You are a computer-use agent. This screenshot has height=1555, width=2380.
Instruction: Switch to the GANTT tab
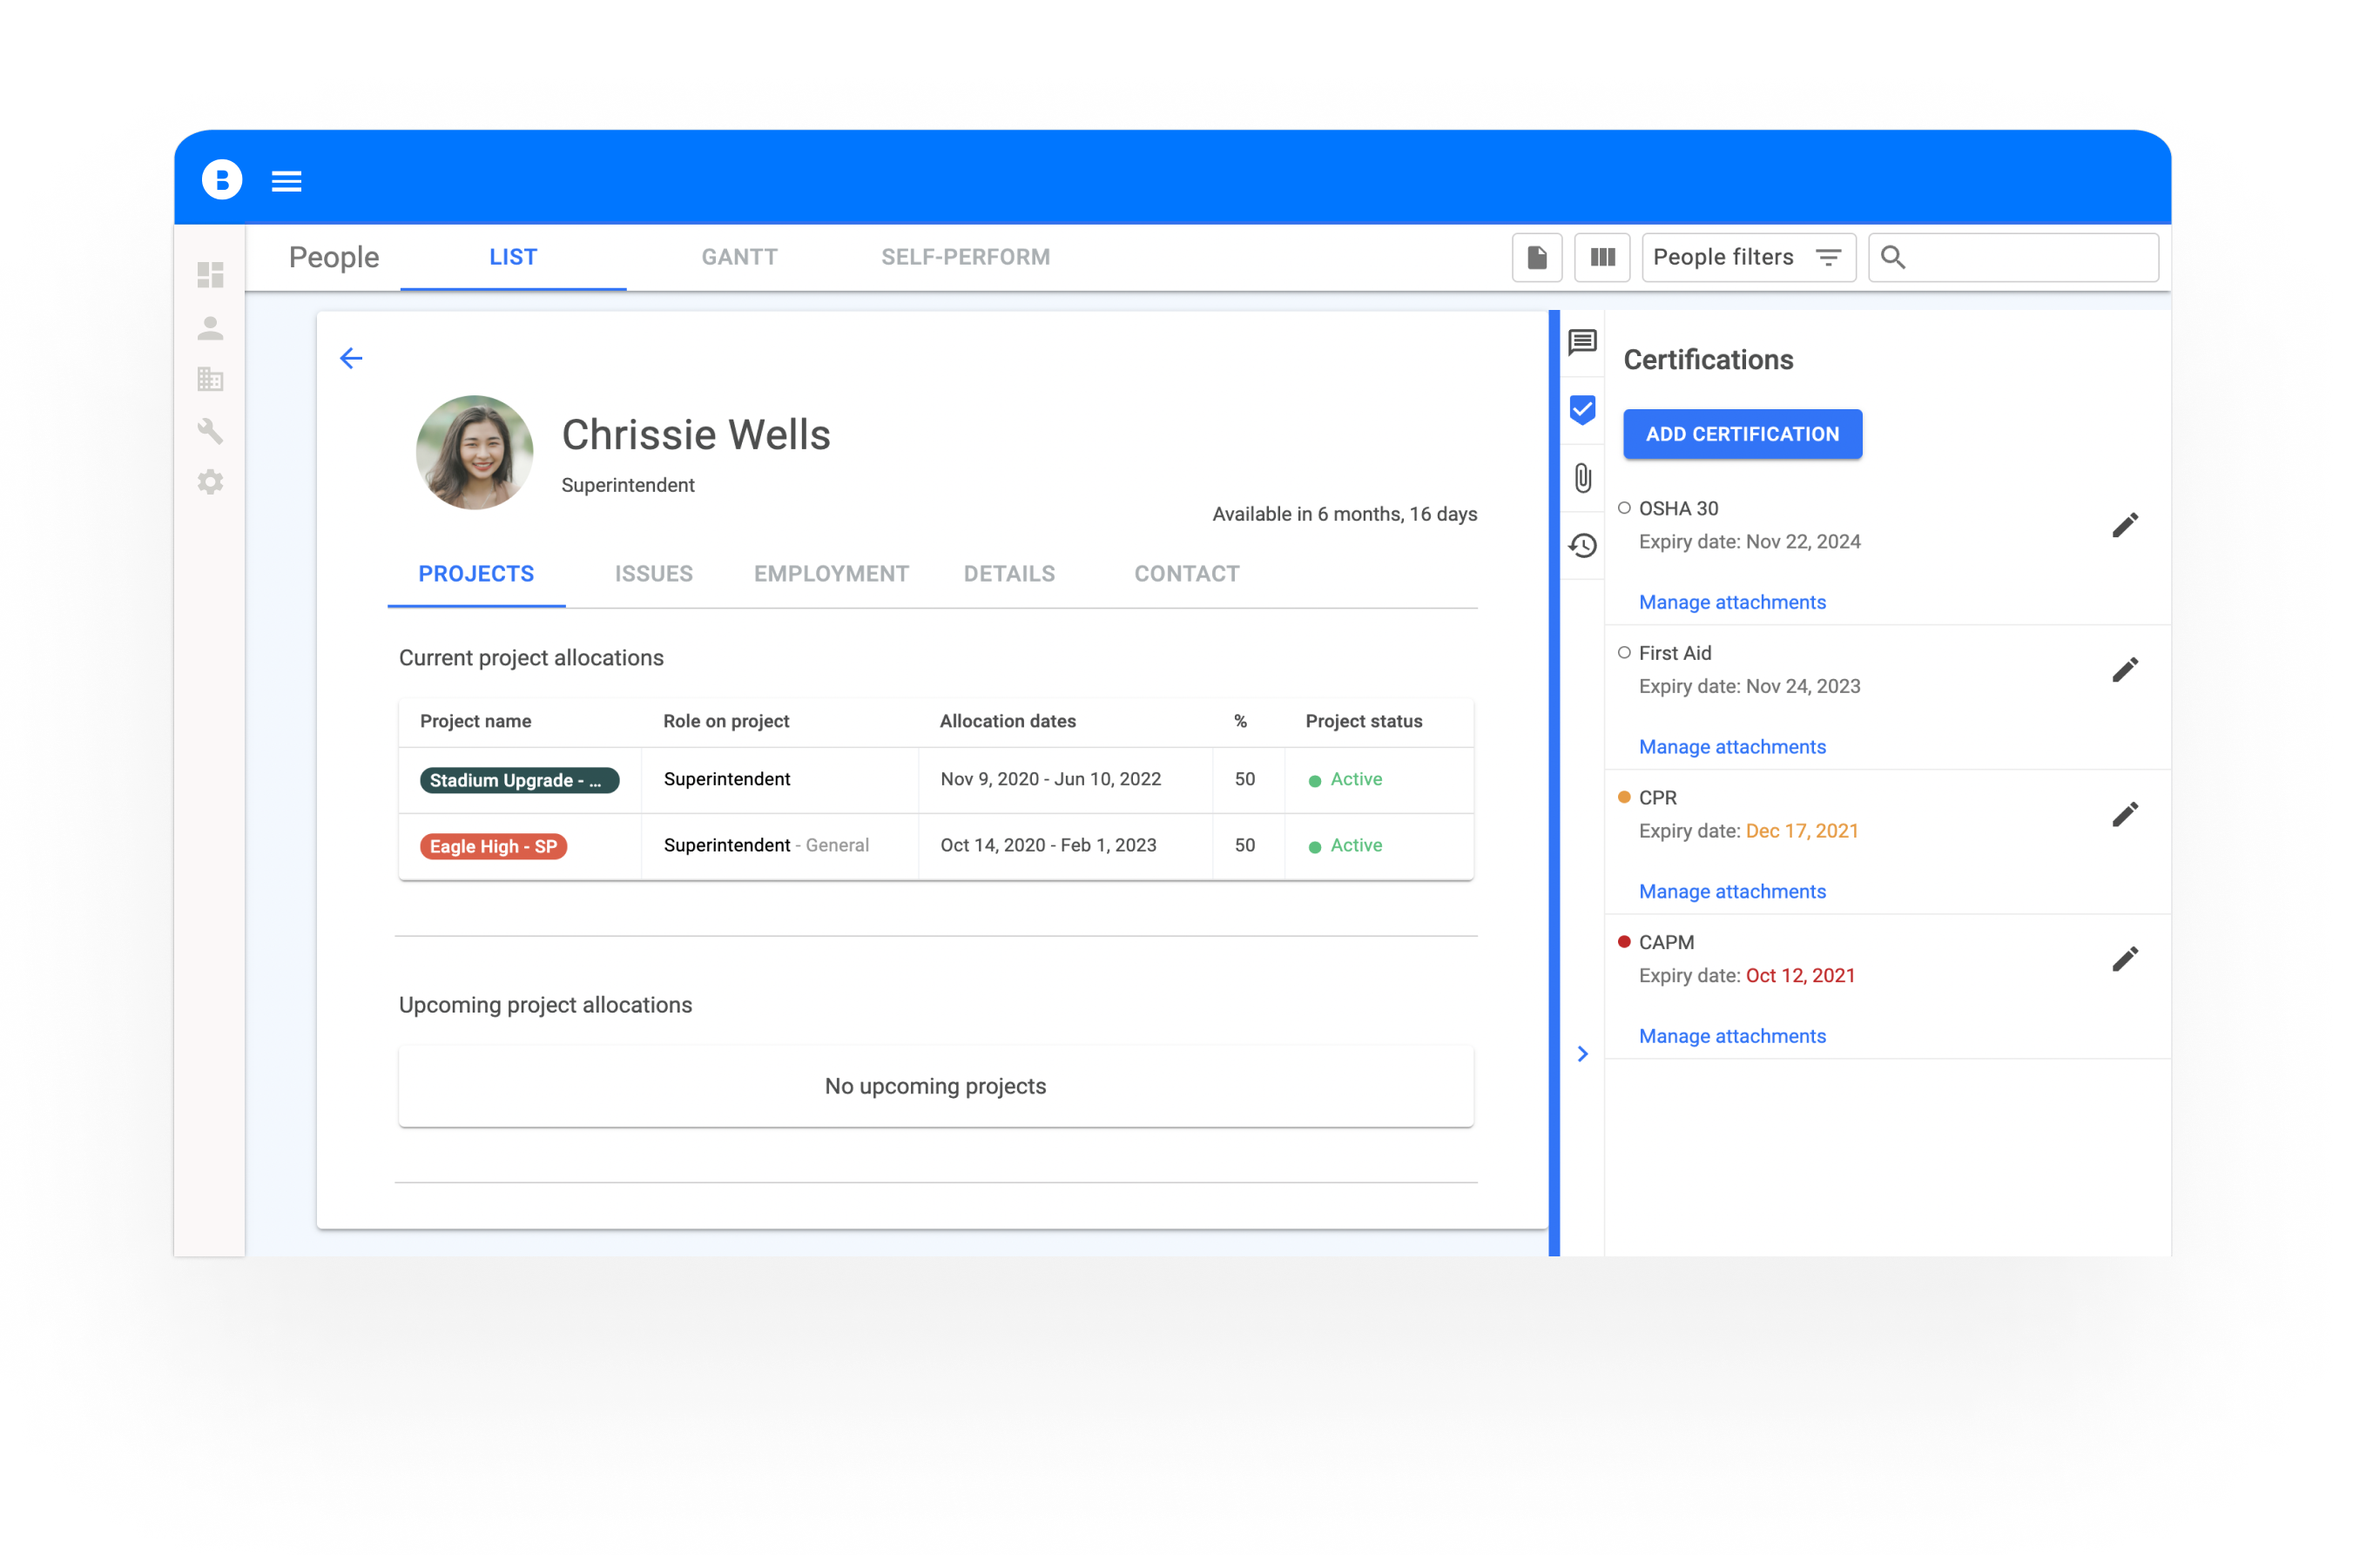click(x=739, y=257)
